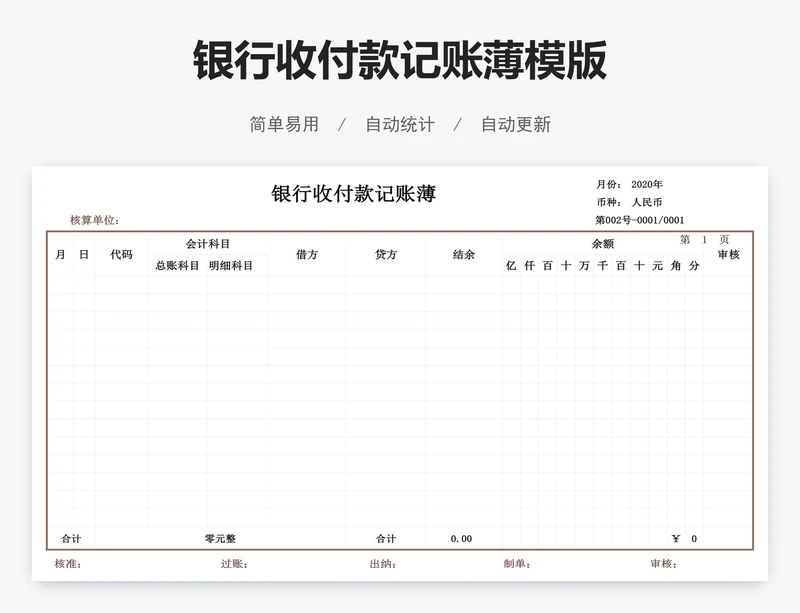This screenshot has height=613, width=800.
Task: Click the 亿 digit column header
Action: (x=511, y=265)
